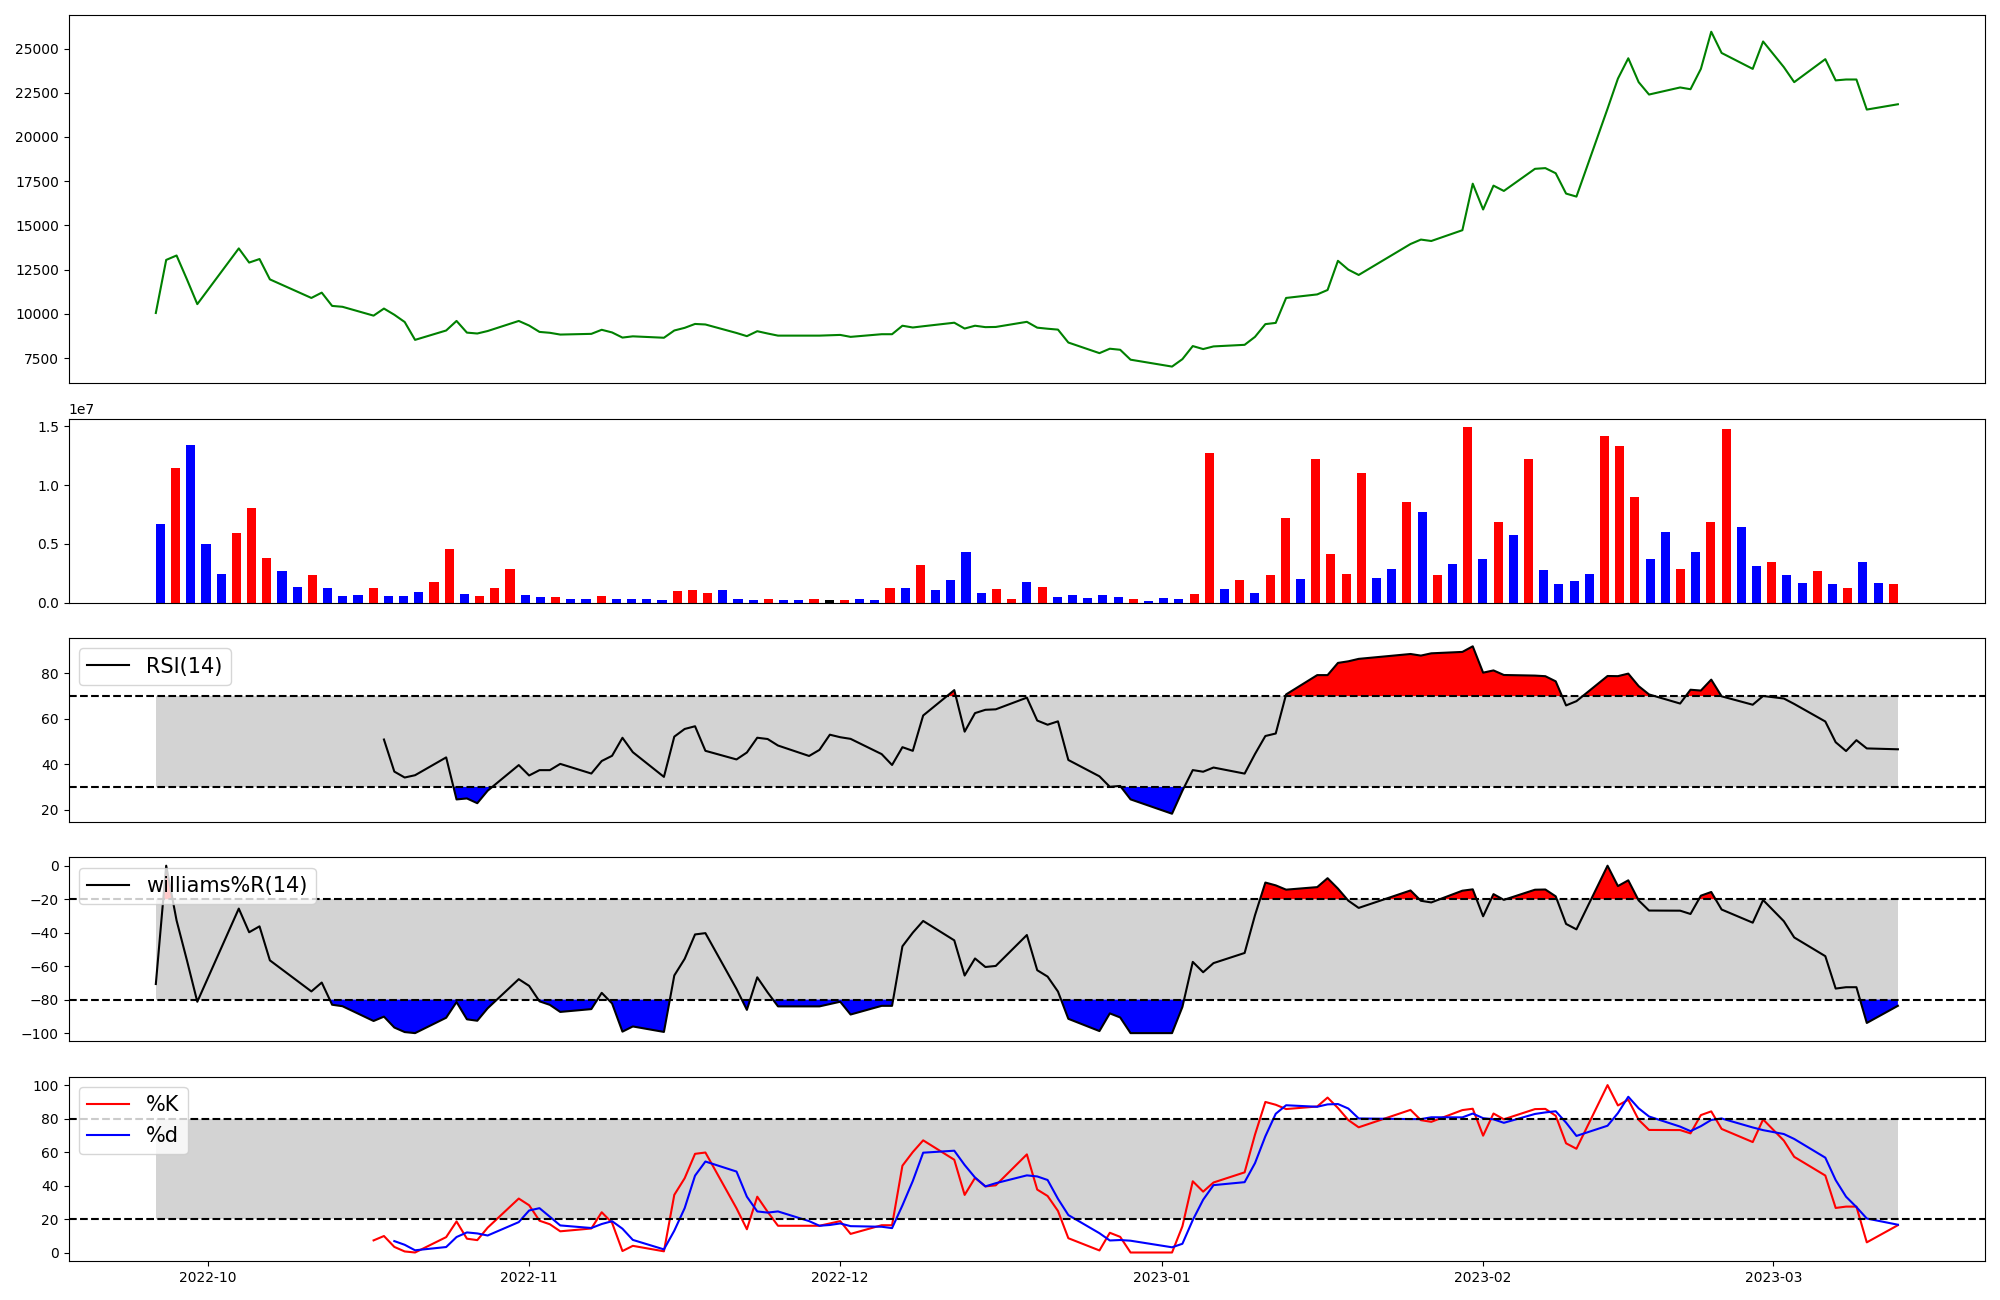Click the peak of the green price line

1710,32
